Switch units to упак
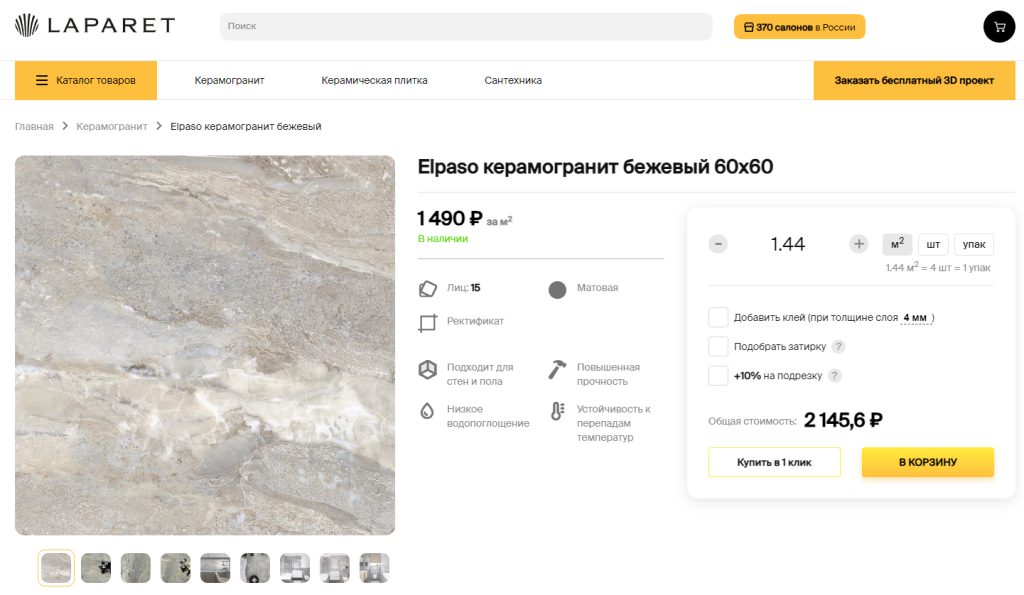 tap(974, 244)
